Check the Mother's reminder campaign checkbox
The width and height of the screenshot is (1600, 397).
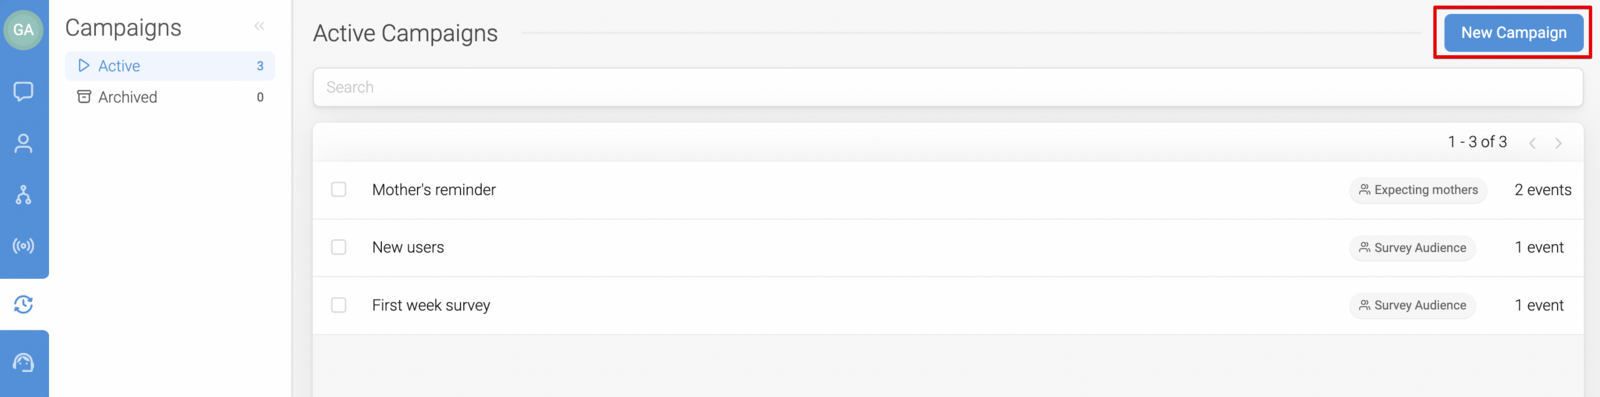(339, 189)
